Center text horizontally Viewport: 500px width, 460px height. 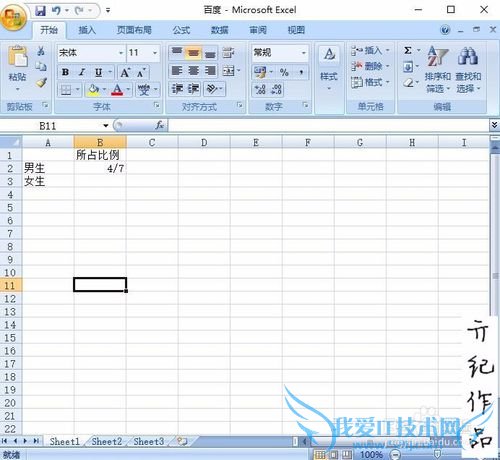193,71
